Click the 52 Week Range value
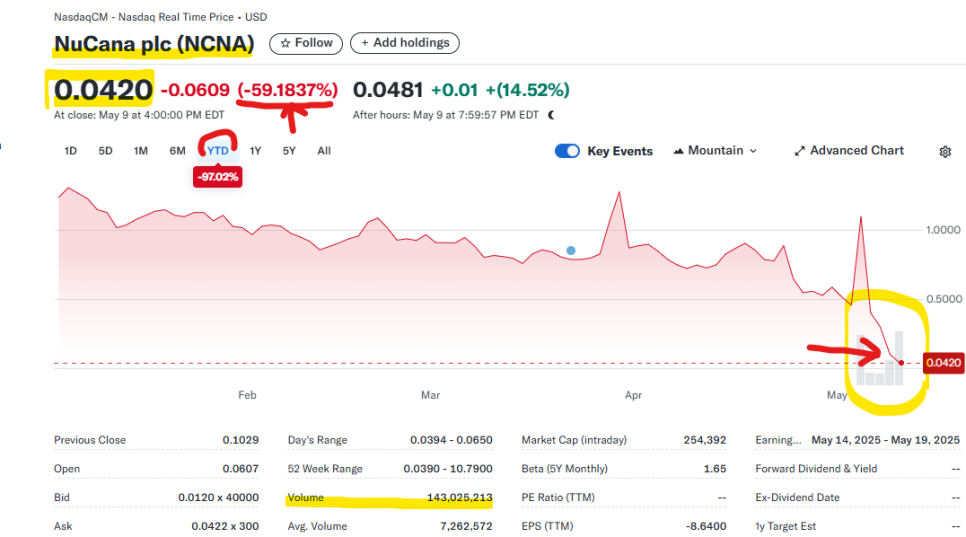This screenshot has height=537, width=966. pos(448,469)
